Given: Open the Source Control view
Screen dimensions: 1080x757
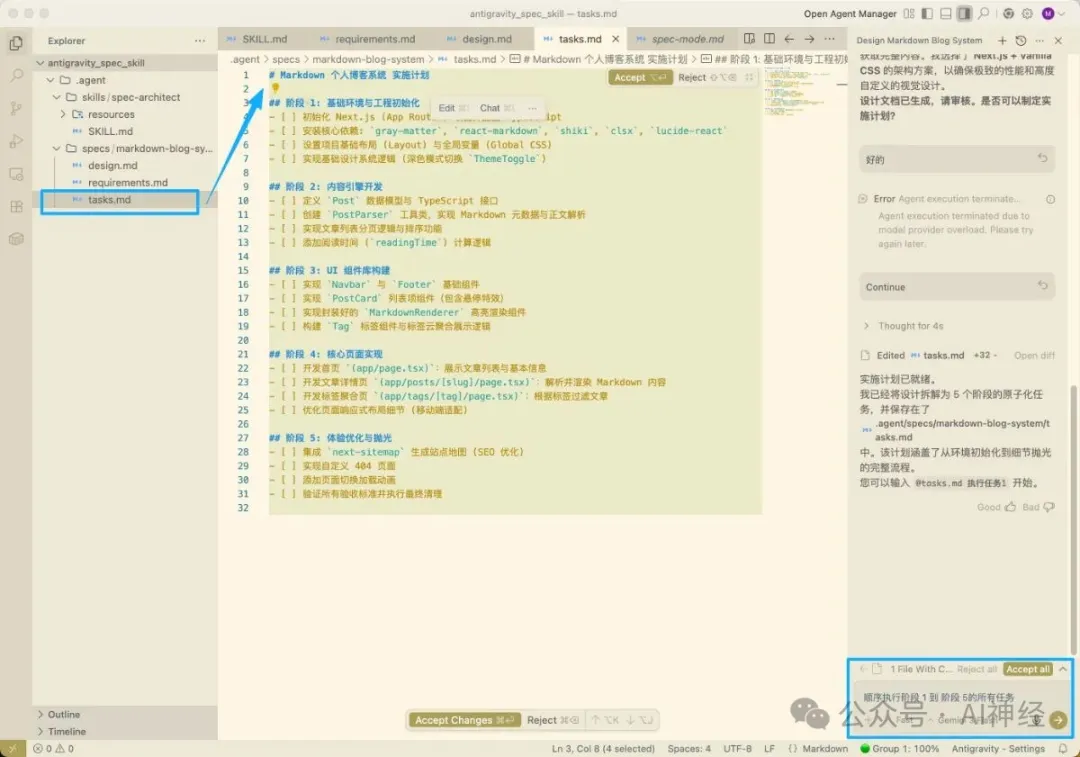Looking at the screenshot, I should coord(16,108).
